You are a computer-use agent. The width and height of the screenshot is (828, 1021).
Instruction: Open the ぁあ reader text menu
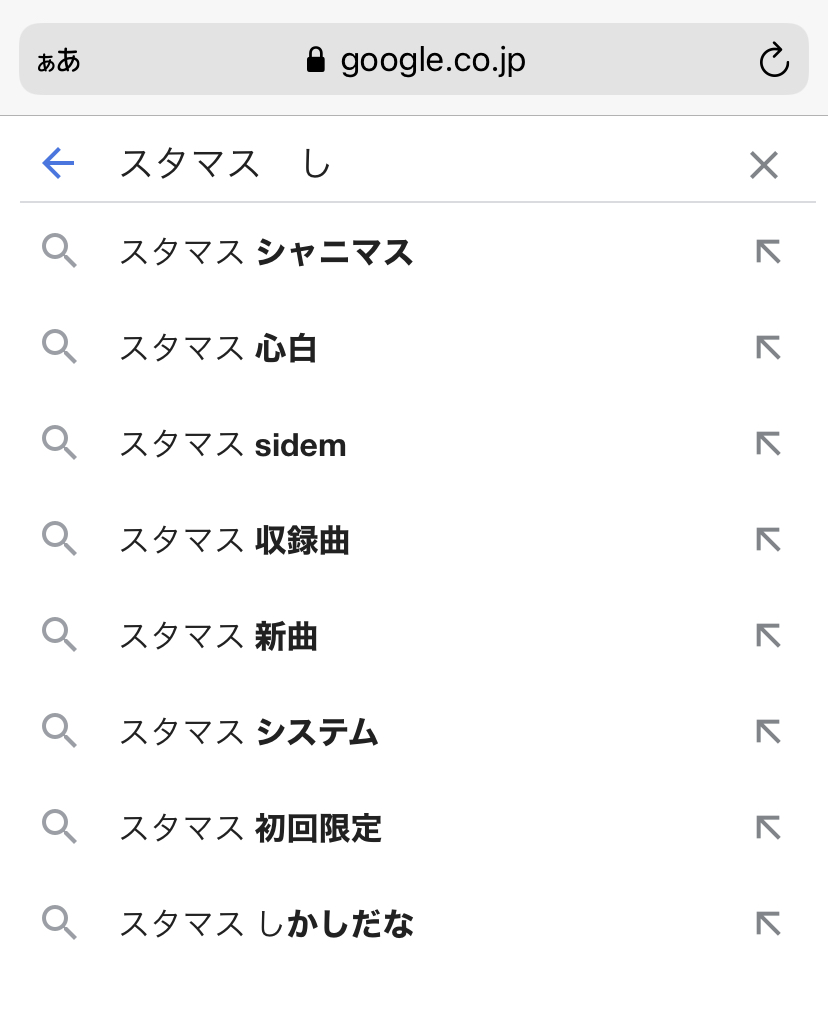click(59, 61)
